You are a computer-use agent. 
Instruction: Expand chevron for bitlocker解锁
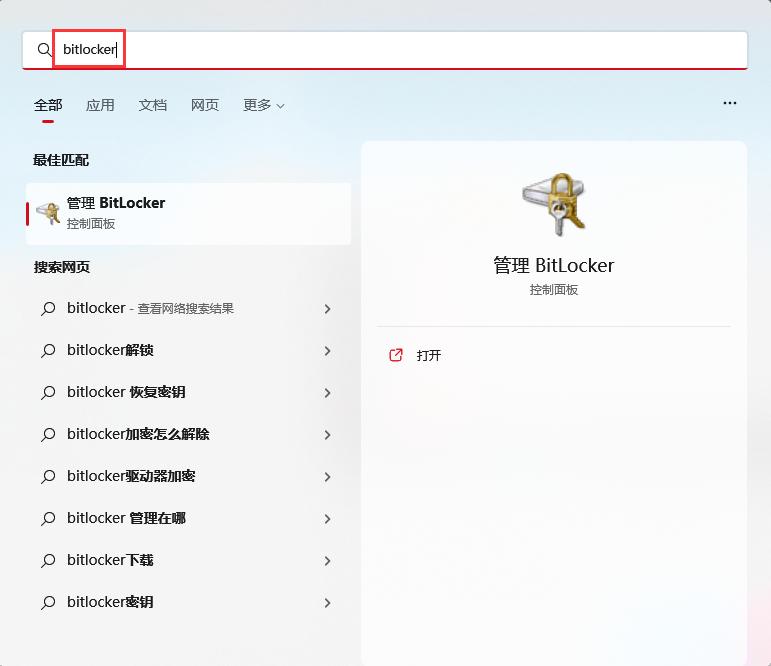[x=327, y=351]
